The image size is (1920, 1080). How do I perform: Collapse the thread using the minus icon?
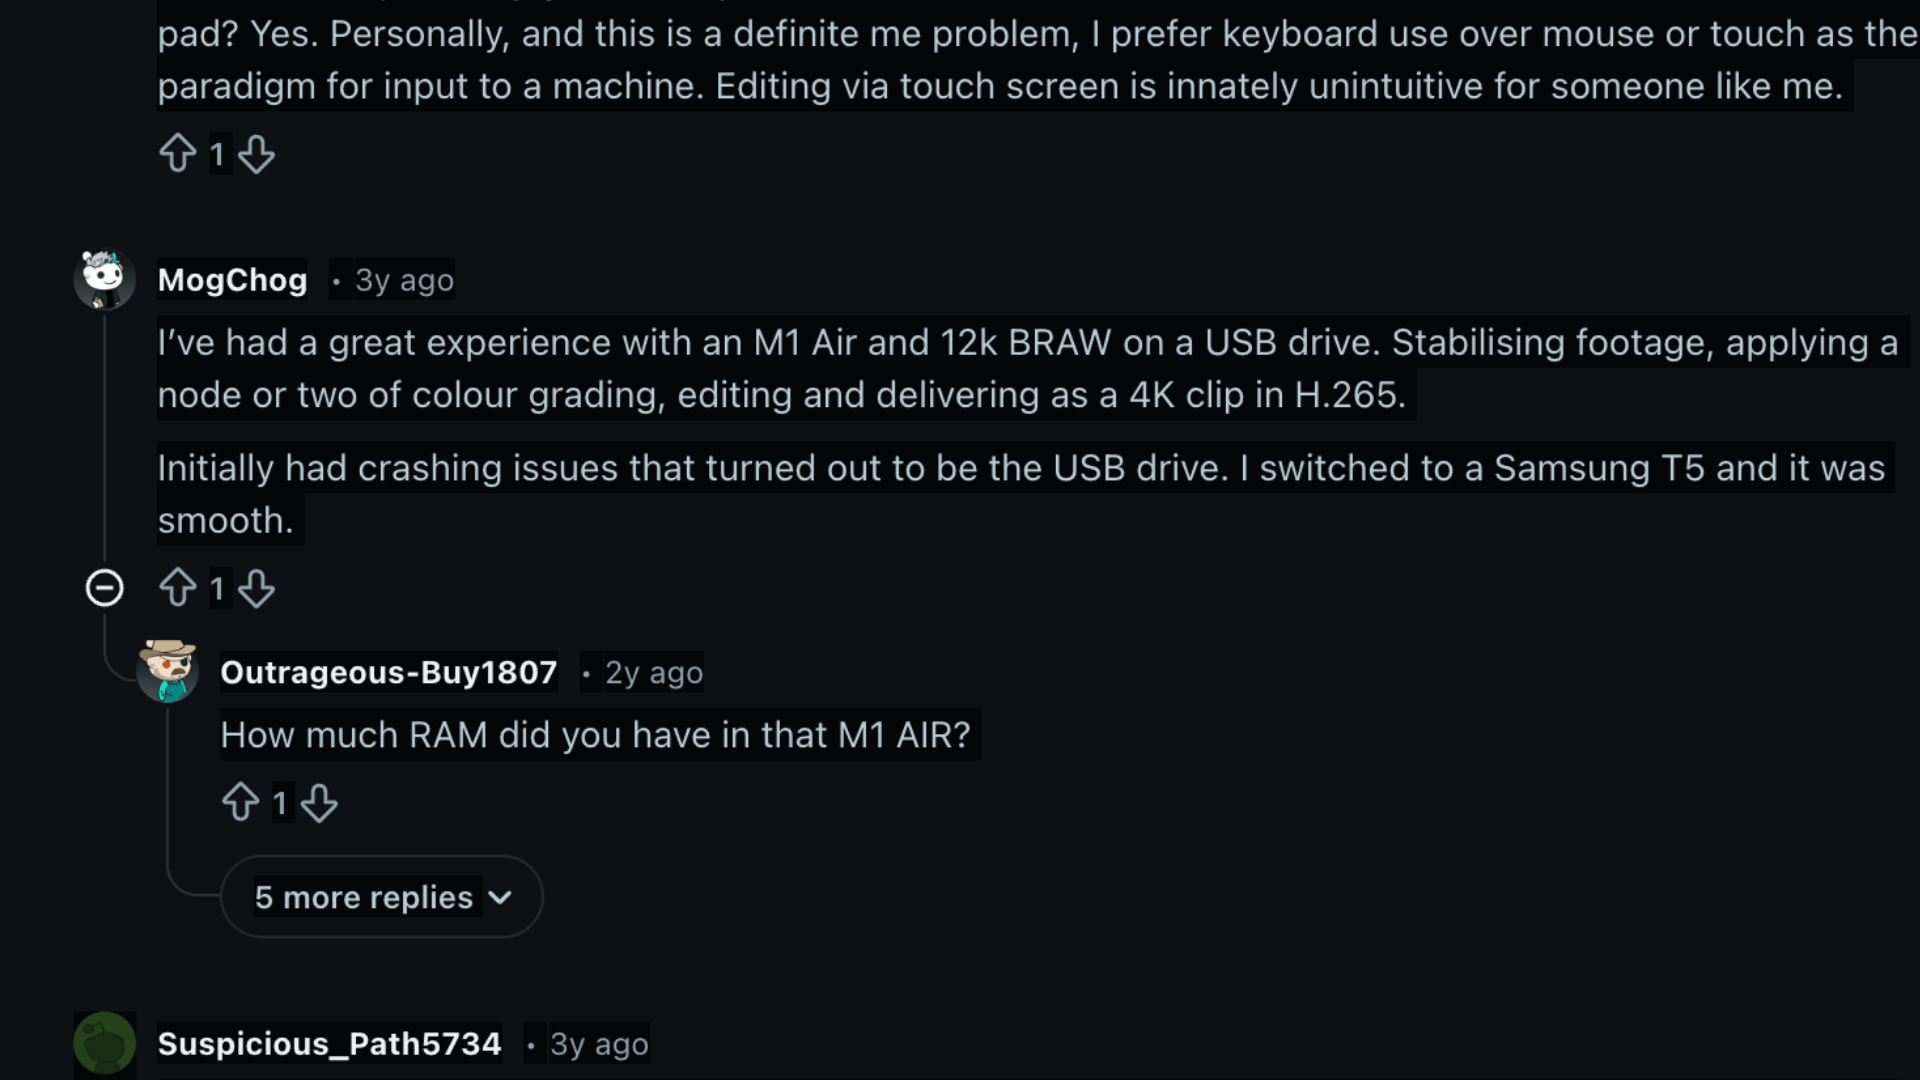click(x=105, y=588)
